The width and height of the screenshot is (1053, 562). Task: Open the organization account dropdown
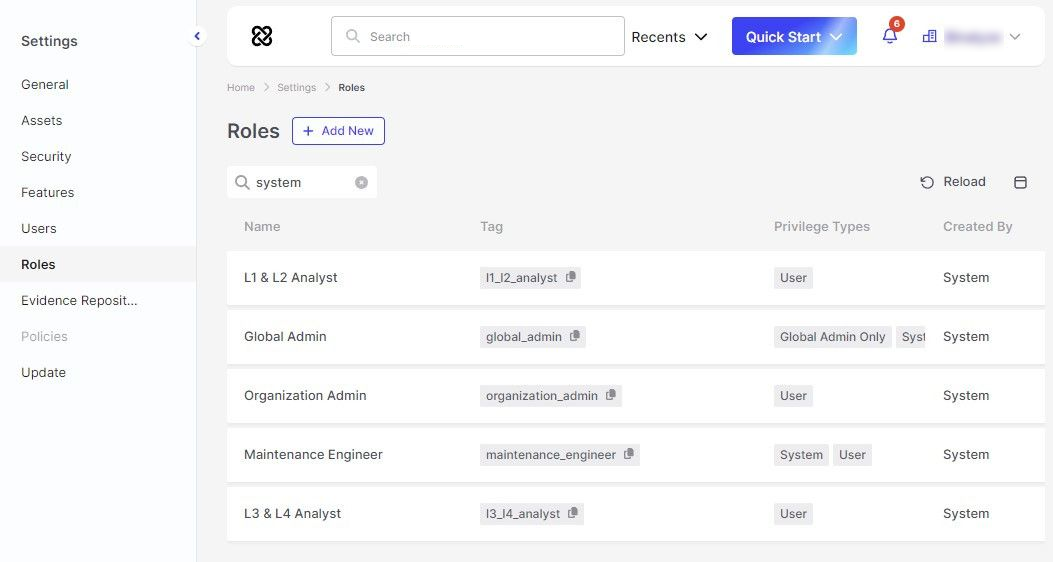pyautogui.click(x=971, y=37)
